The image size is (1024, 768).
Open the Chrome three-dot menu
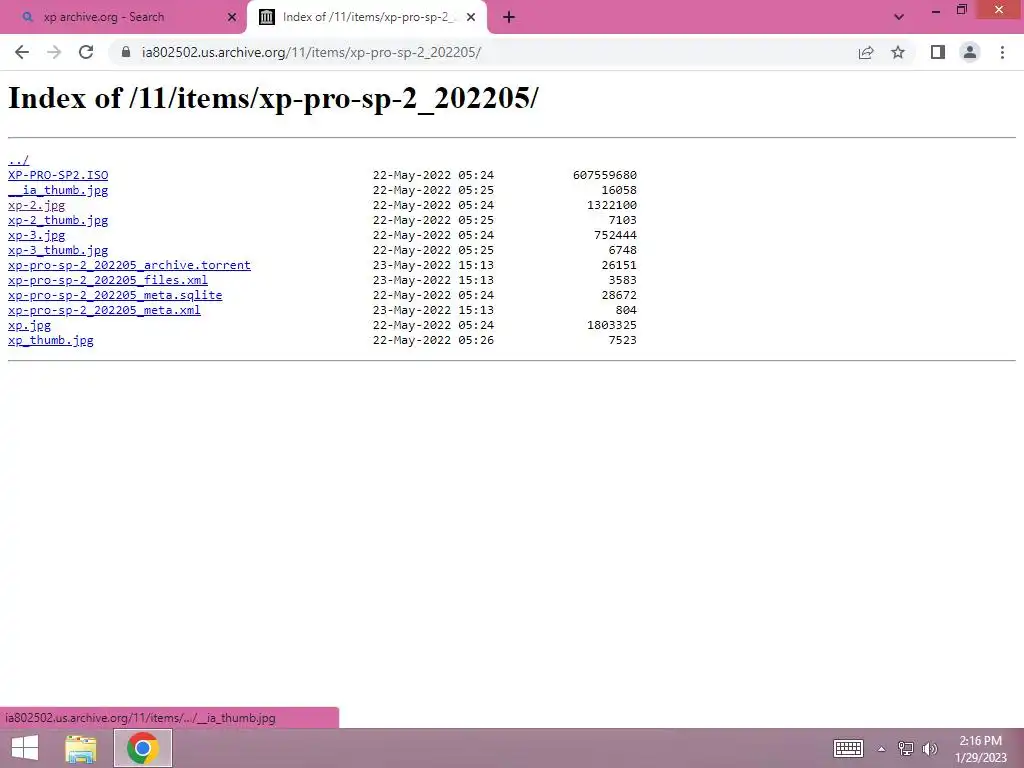[1002, 52]
